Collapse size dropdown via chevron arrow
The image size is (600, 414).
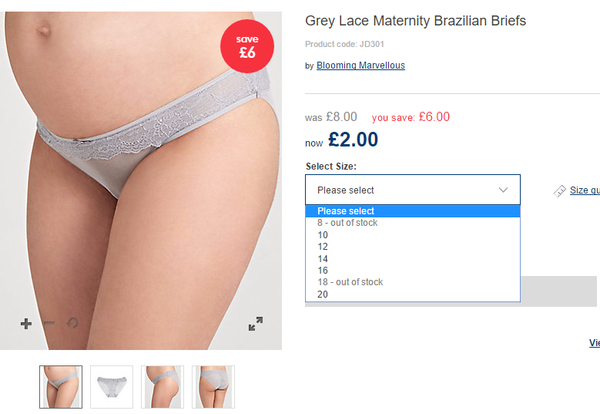503,190
